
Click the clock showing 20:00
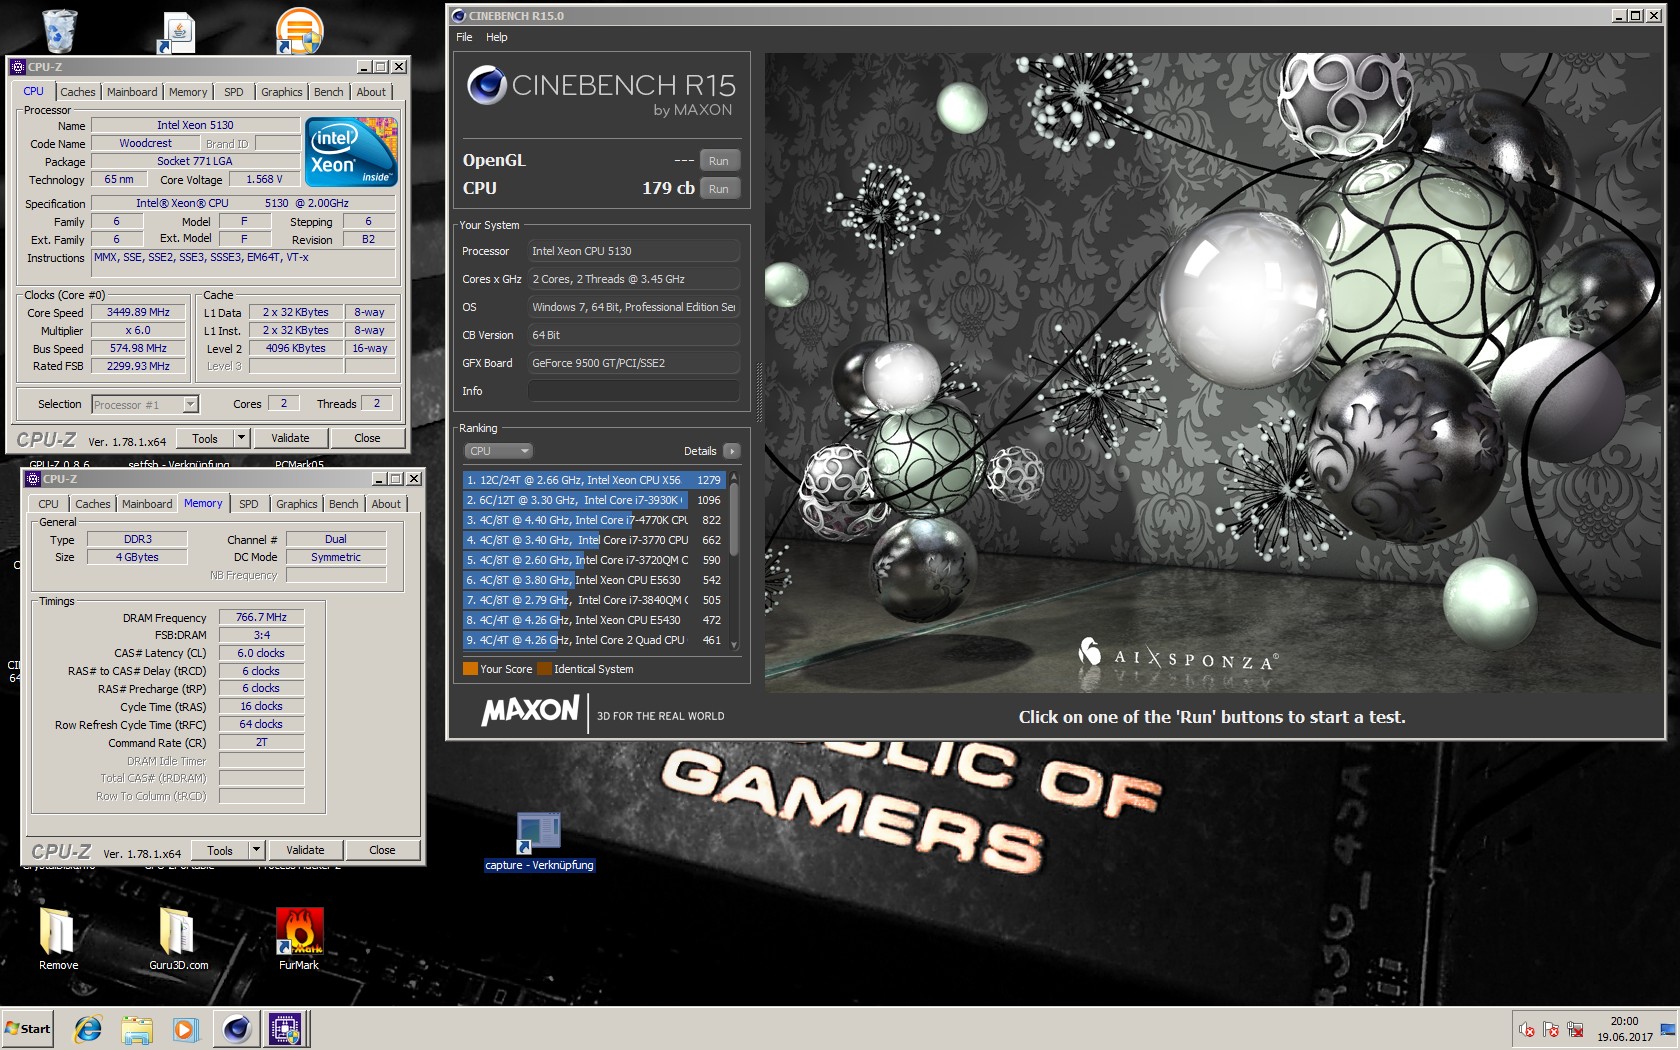tap(1624, 1021)
